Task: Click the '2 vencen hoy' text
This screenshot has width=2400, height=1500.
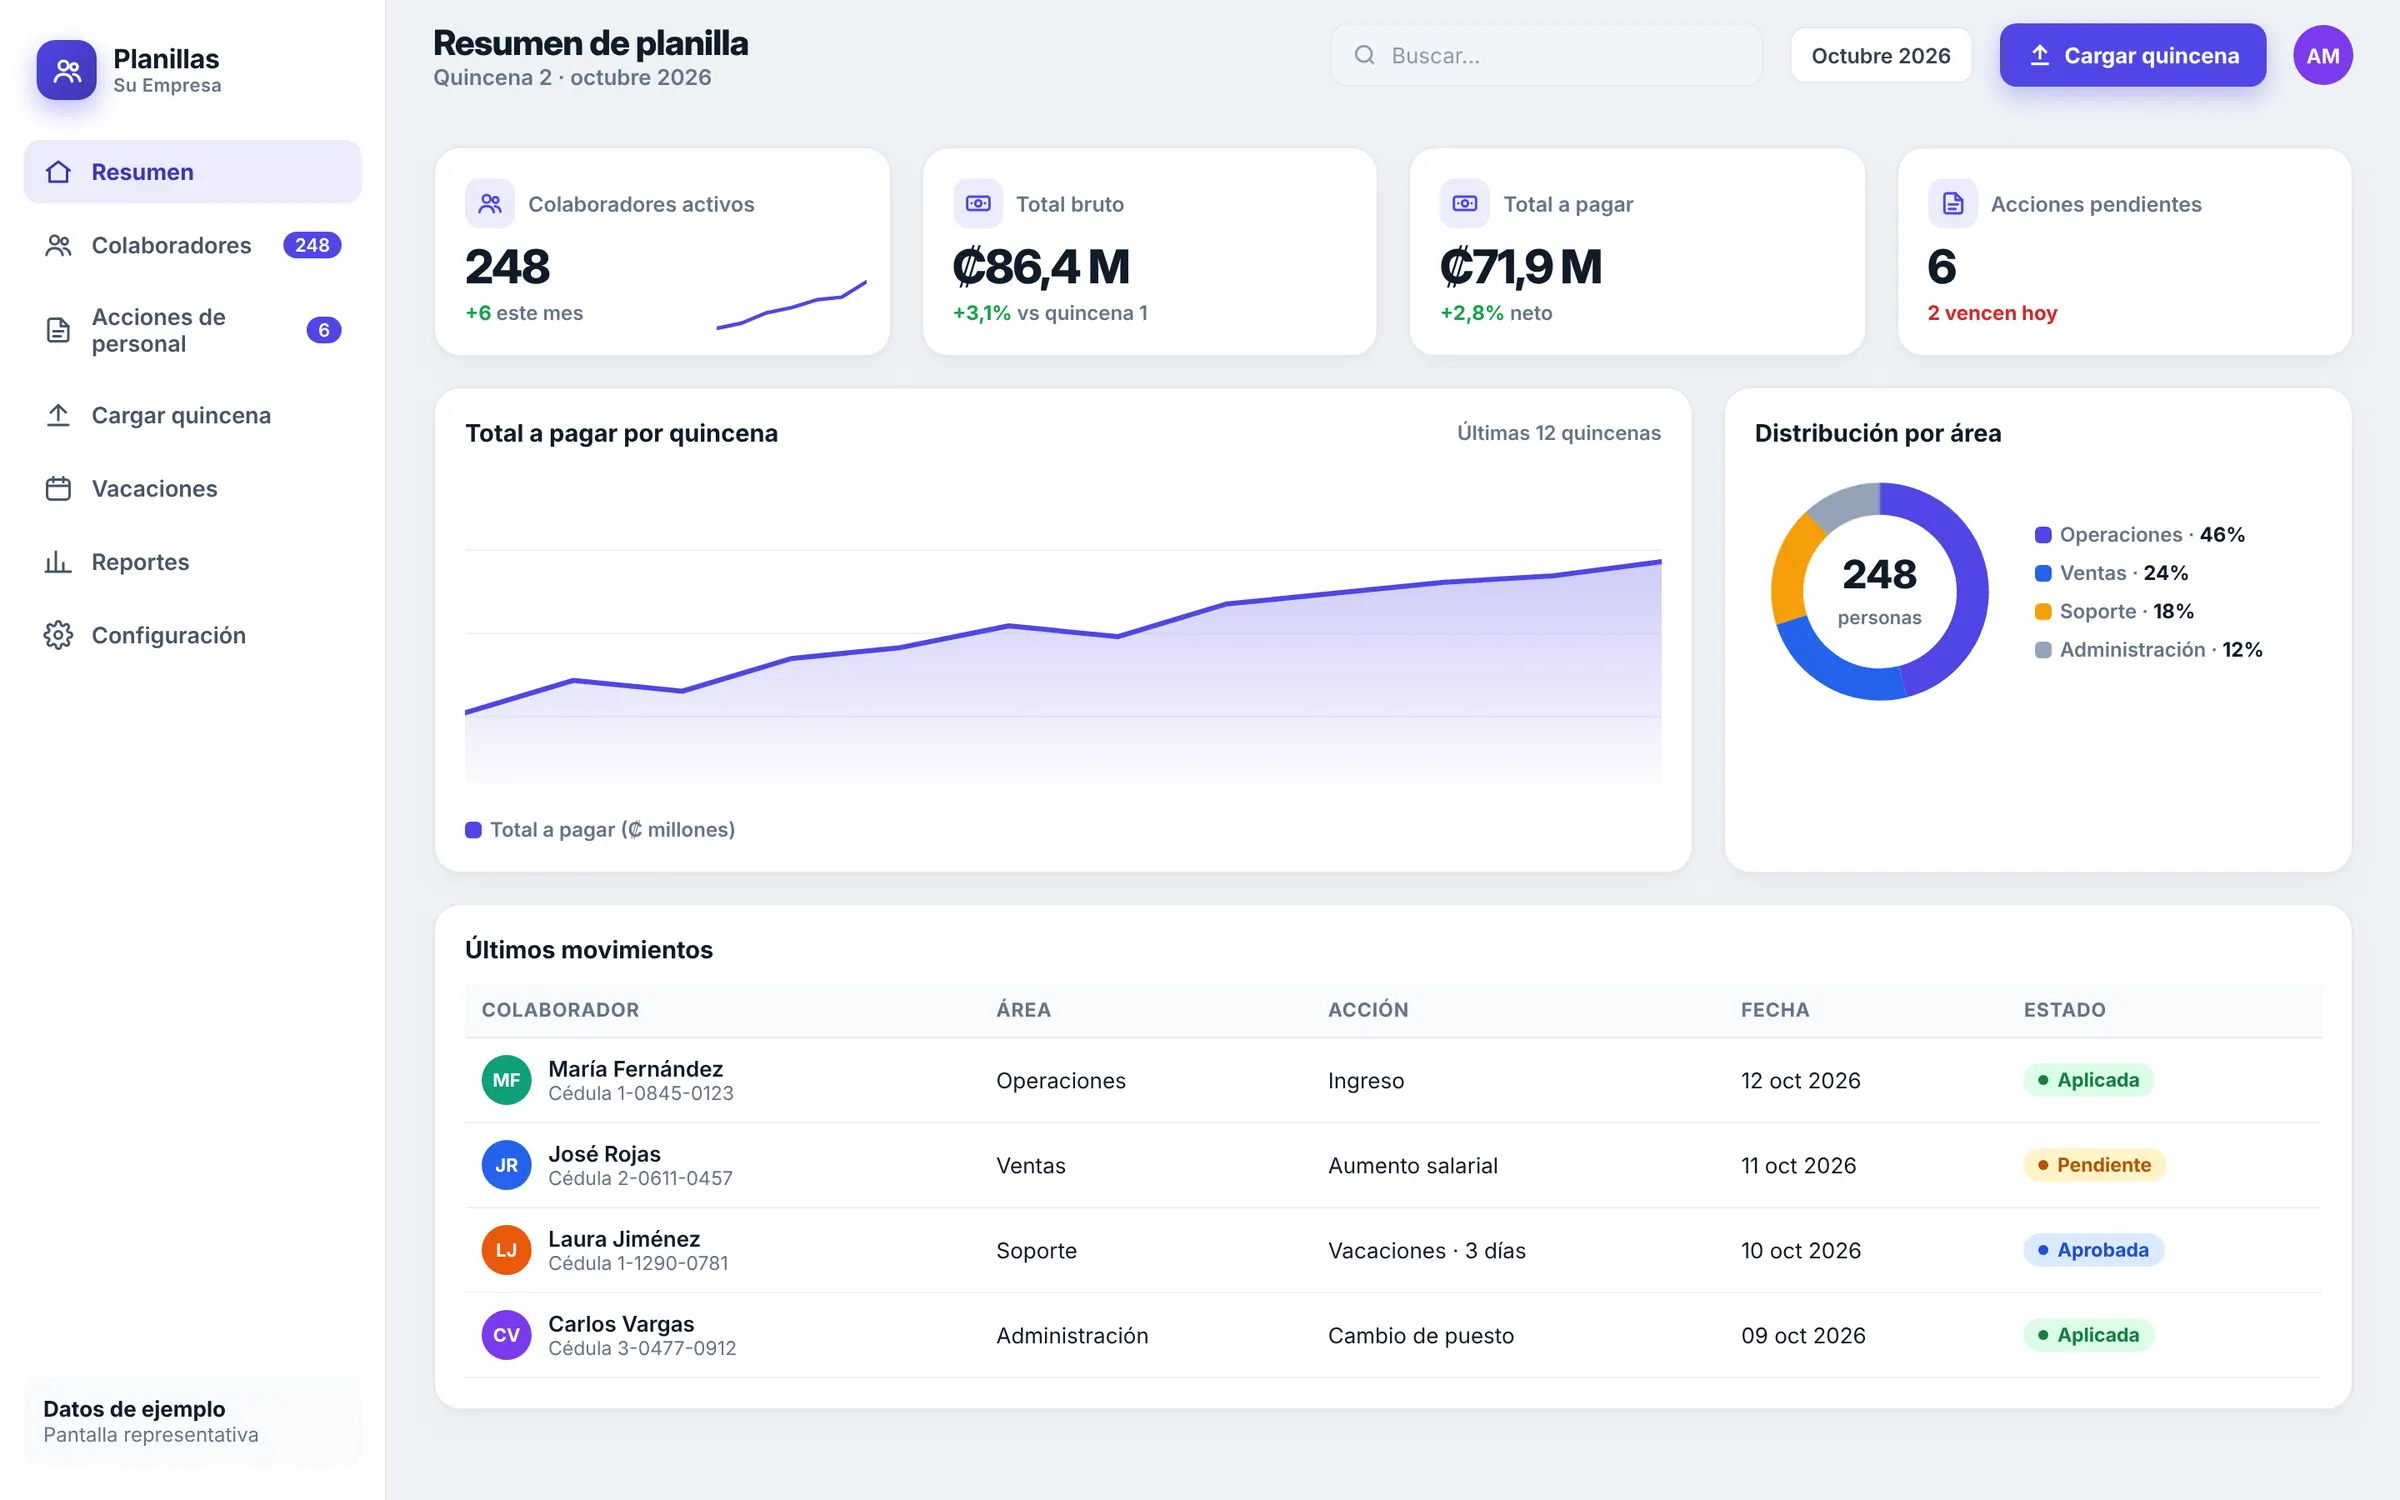Action: 1992,313
